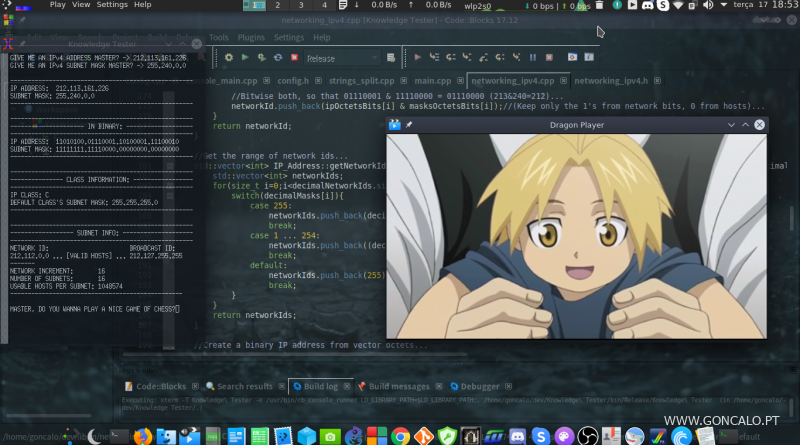Screen dimensions: 800x445
Task: Switch to virtual desktop 3
Action: coord(276,5)
